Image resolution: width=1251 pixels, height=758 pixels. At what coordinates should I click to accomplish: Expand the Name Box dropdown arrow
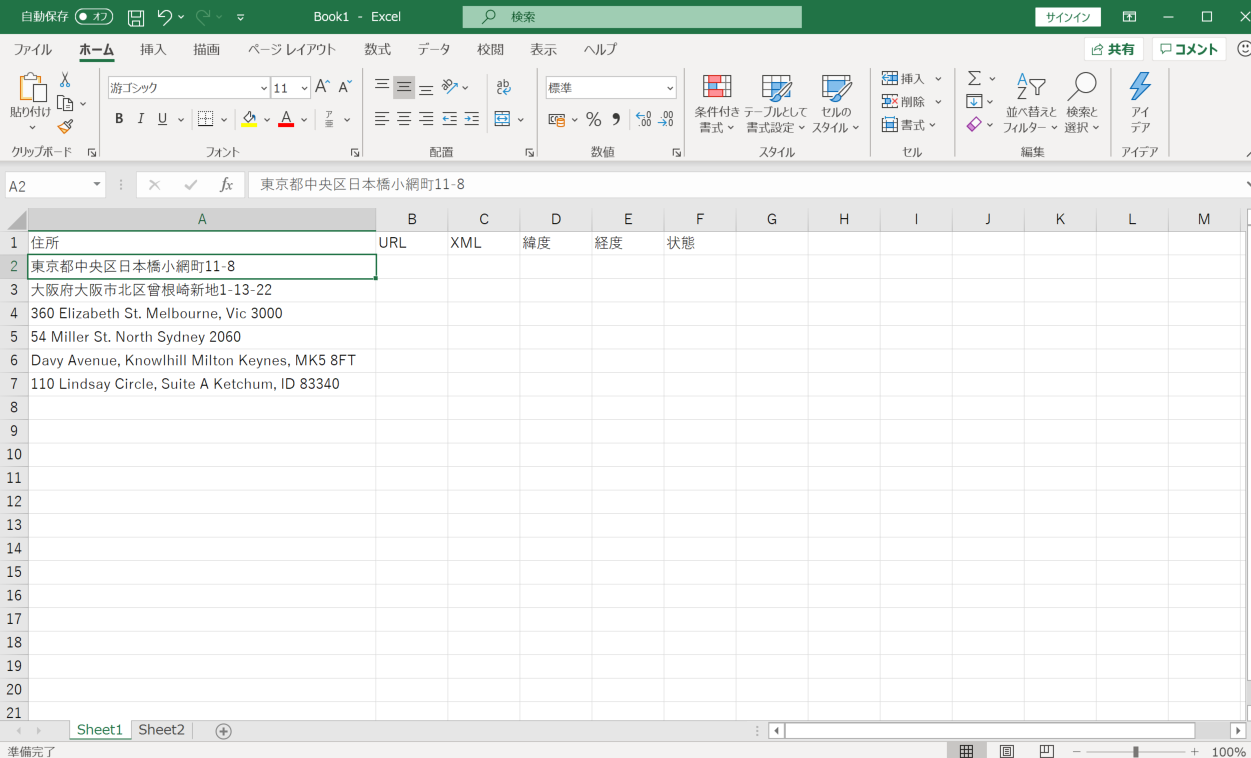(x=97, y=185)
